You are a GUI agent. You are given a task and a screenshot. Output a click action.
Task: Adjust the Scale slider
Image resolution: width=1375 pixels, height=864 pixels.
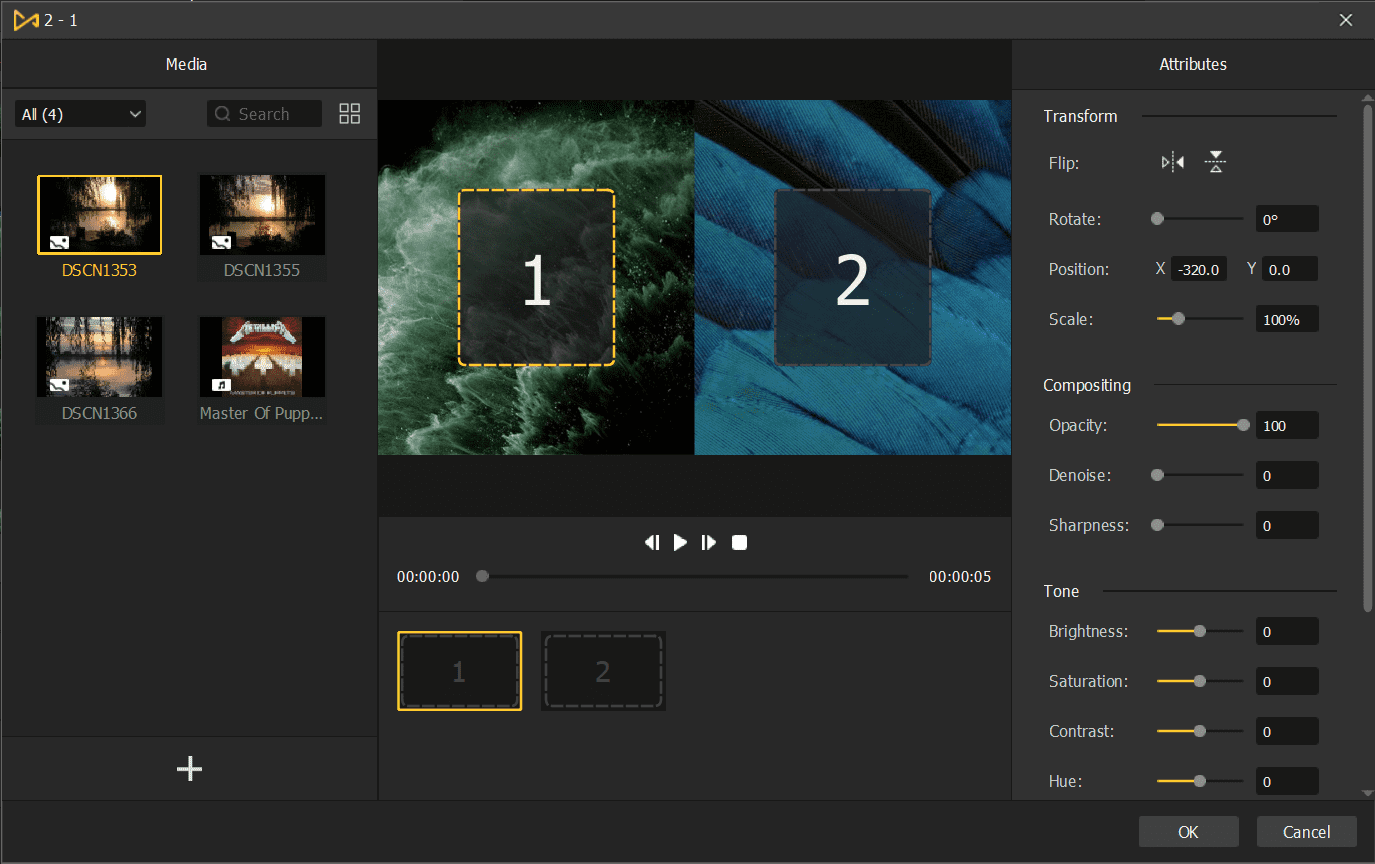click(1200, 319)
